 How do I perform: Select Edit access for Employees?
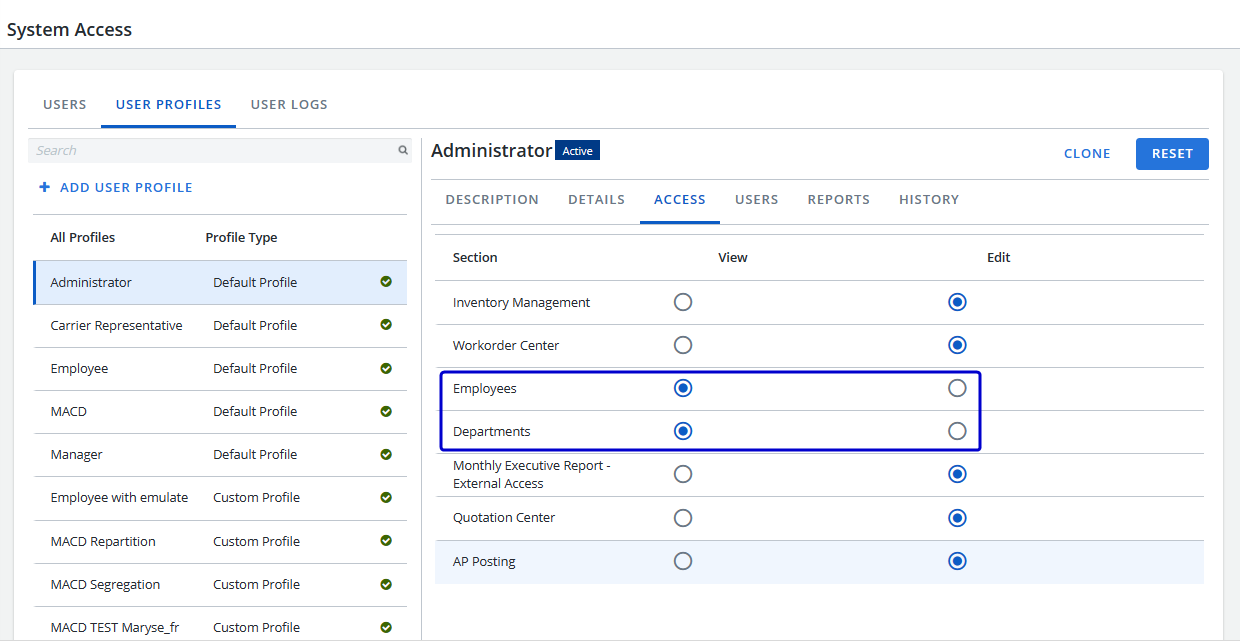point(957,388)
